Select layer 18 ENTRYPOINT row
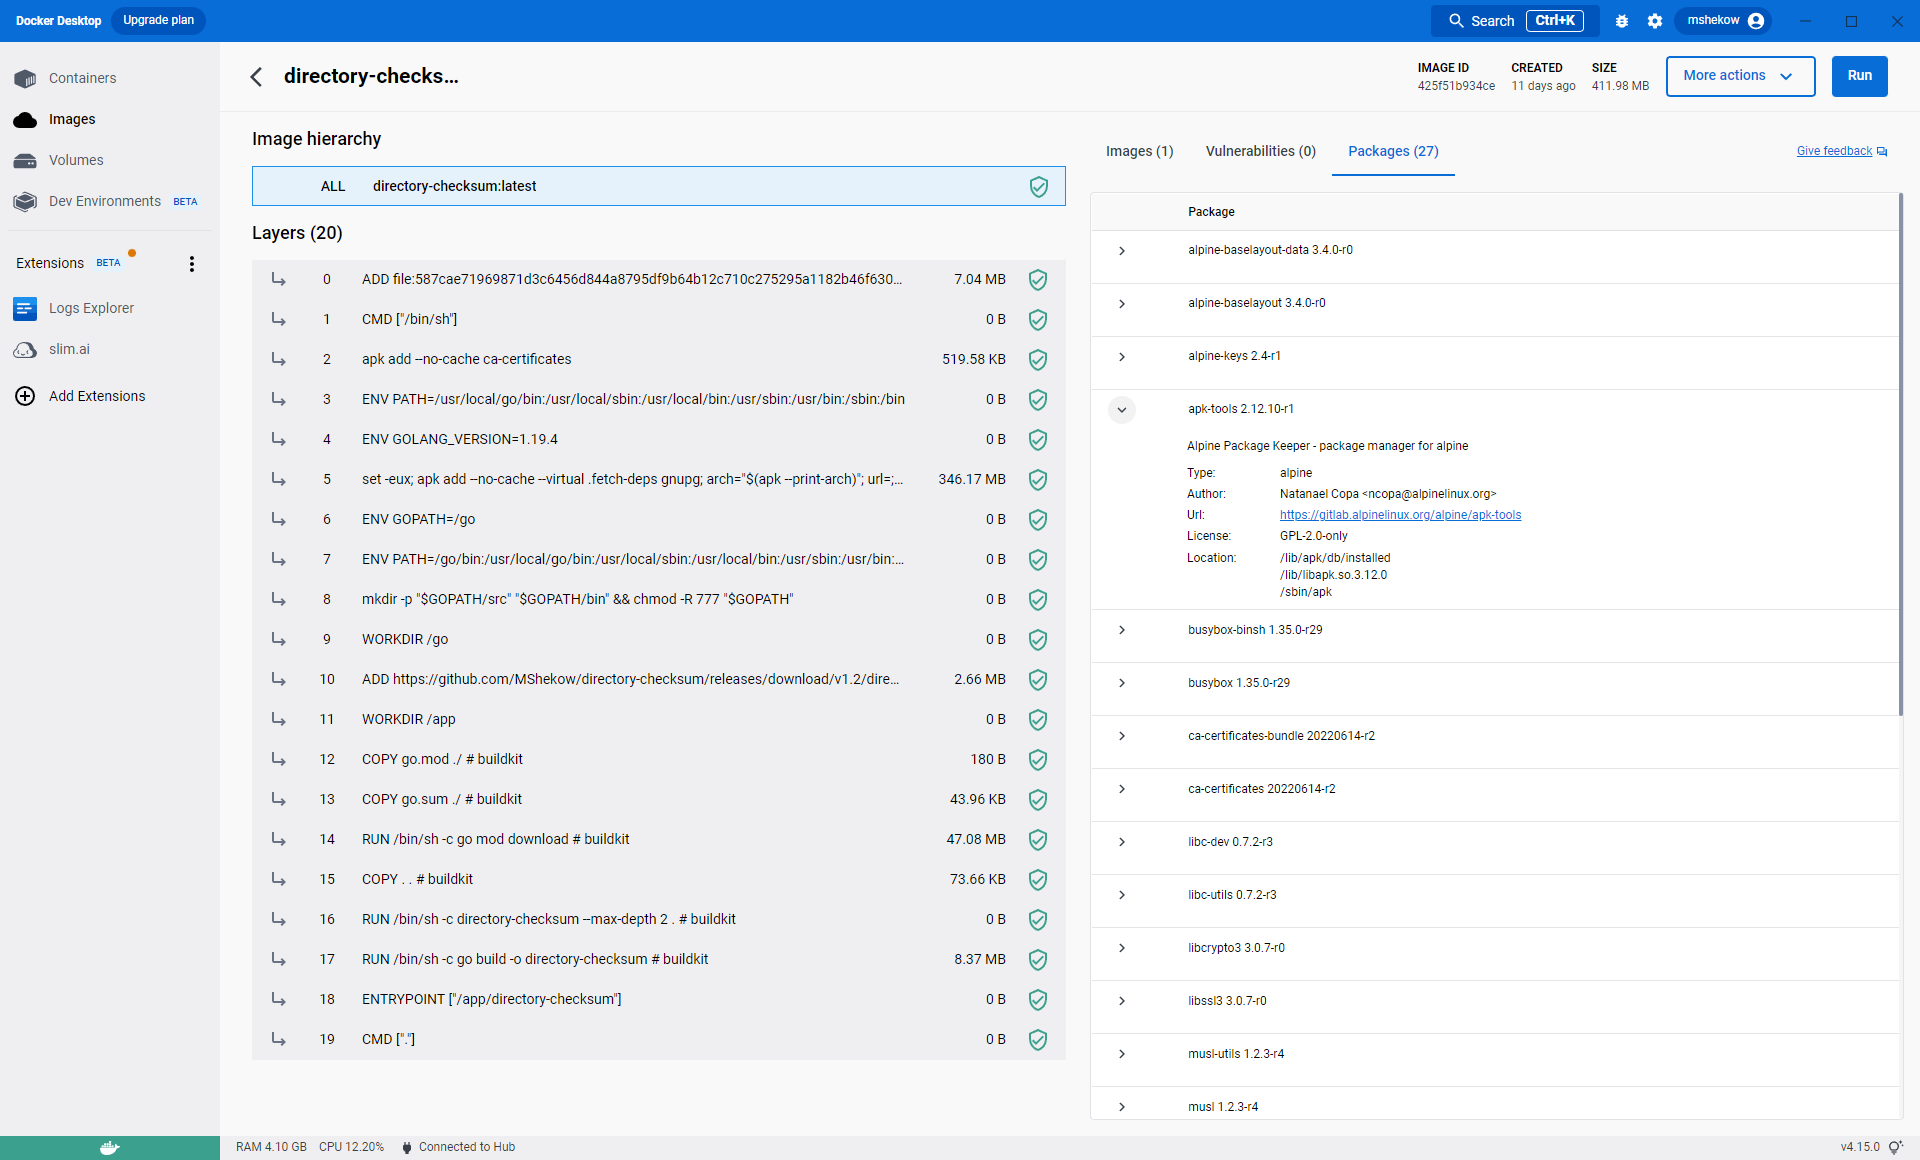1920x1160 pixels. point(658,999)
